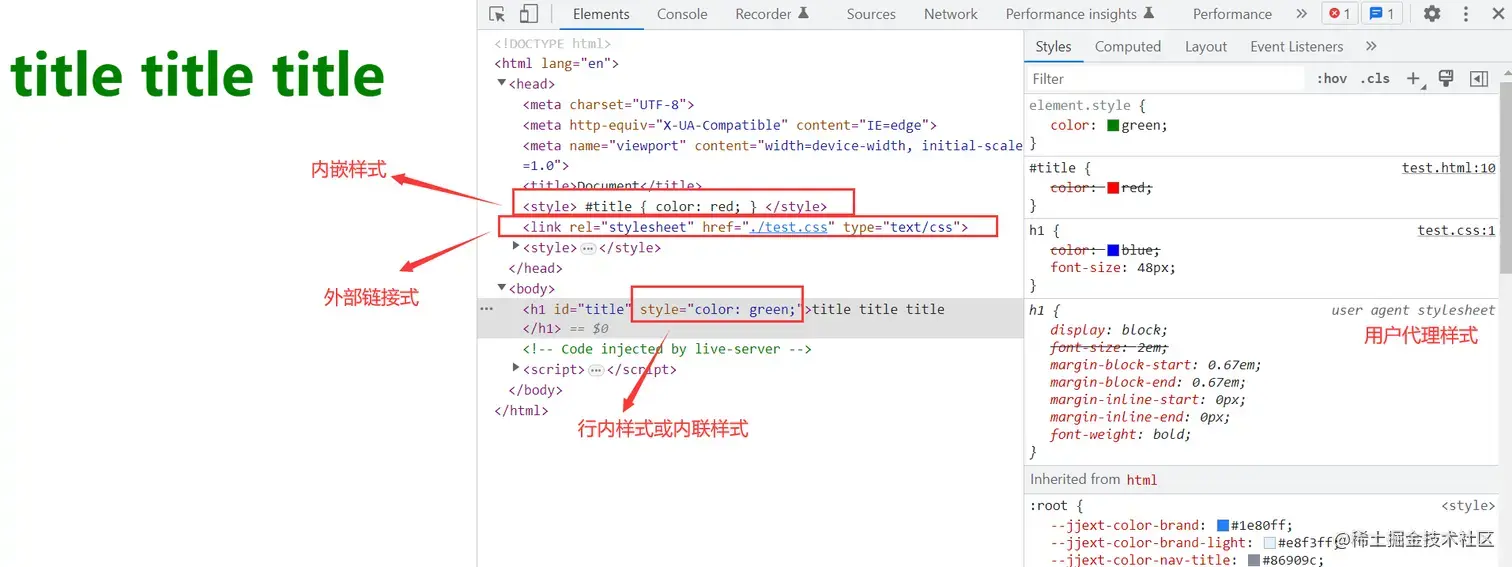Viewport: 1512px width, 567px height.
Task: Collapse the head element node
Action: [502, 84]
